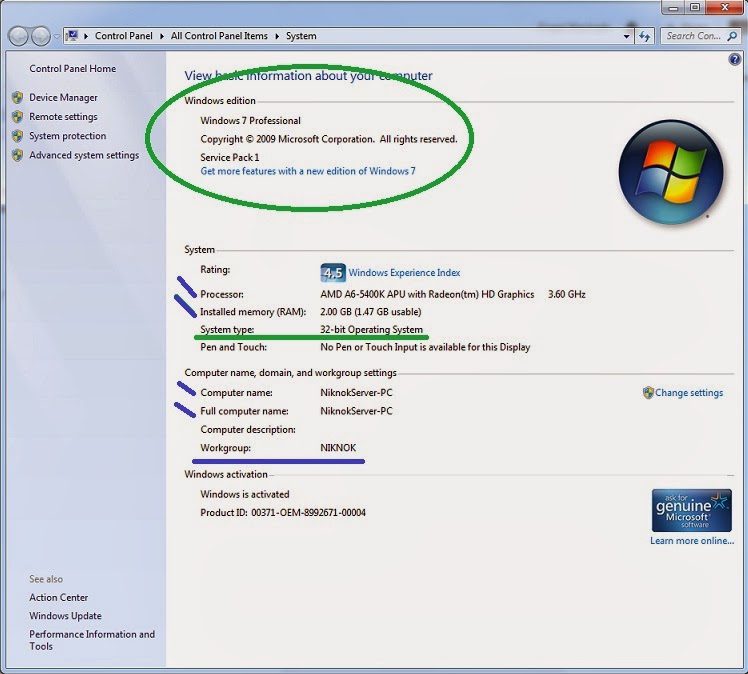
Task: Click the shield icon beside Remote settings
Action: tap(17, 117)
